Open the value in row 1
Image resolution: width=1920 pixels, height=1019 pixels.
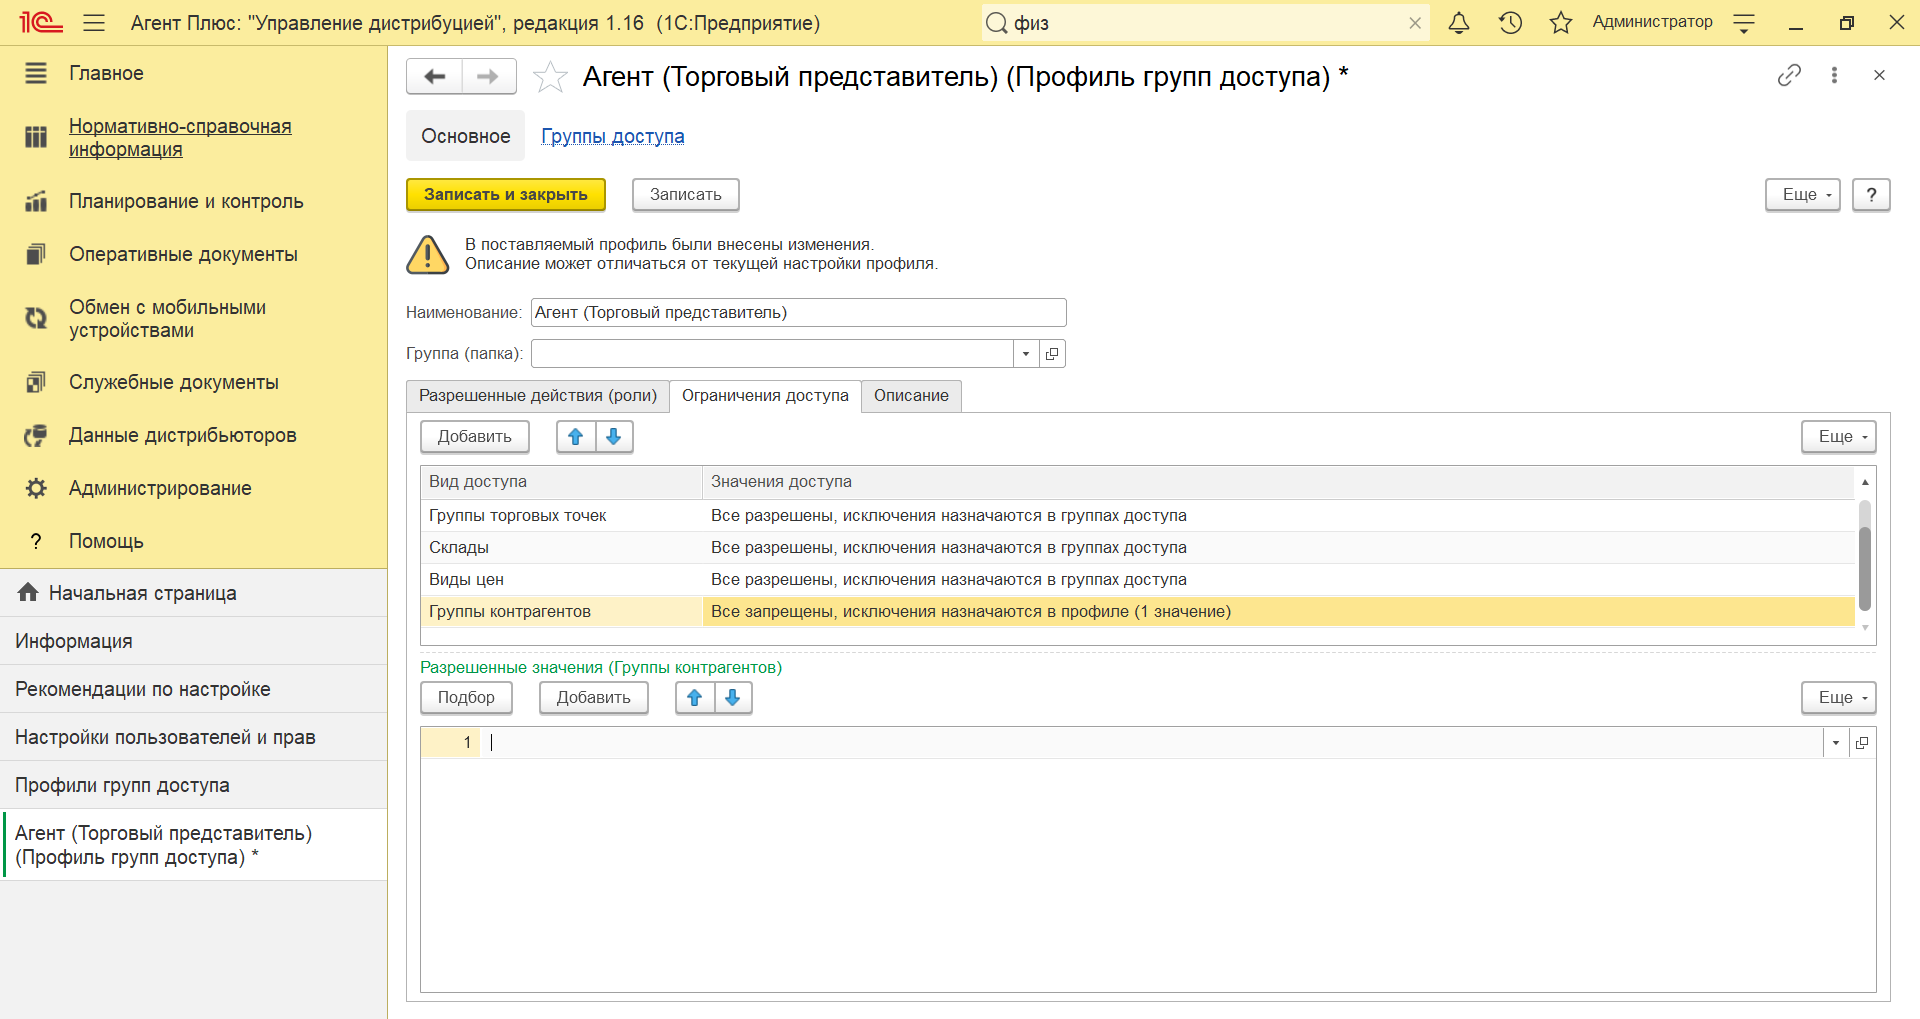tap(1861, 743)
